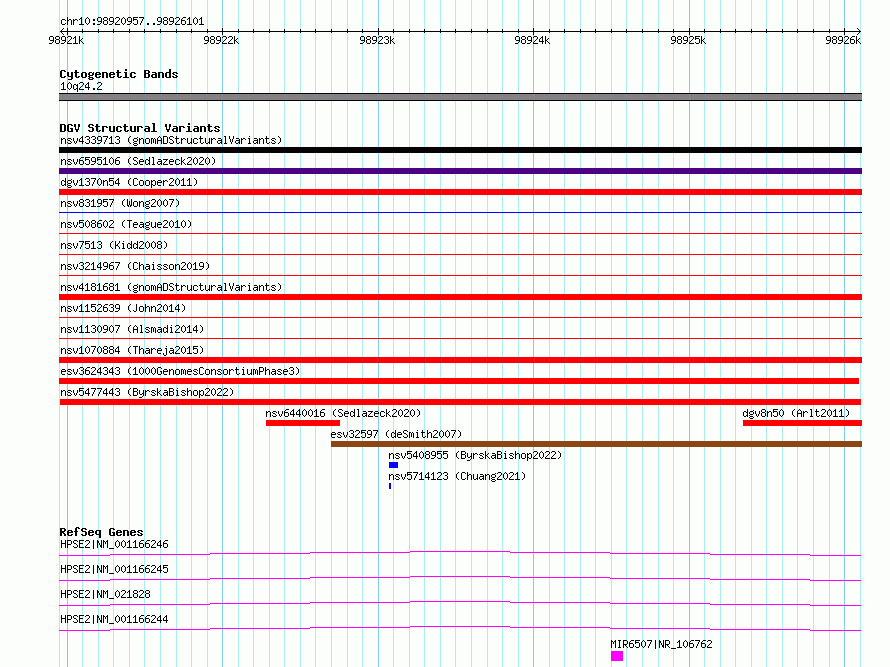
Task: Click the small blue nsv5408955 marker
Action: 393,465
